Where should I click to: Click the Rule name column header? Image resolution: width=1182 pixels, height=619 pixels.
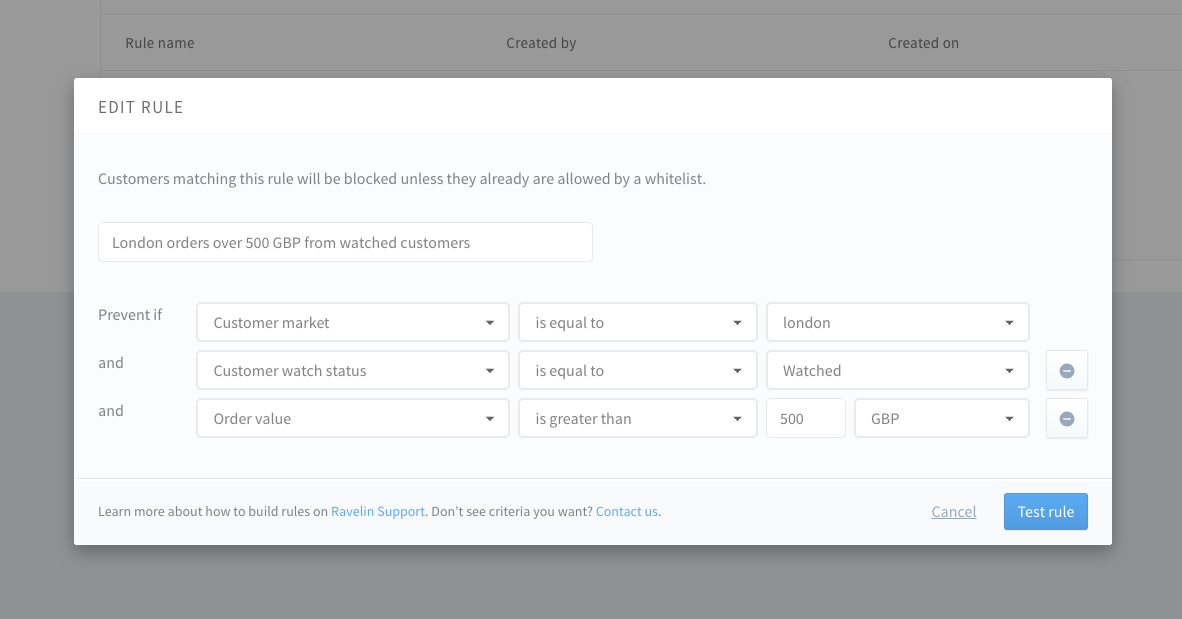coord(160,43)
